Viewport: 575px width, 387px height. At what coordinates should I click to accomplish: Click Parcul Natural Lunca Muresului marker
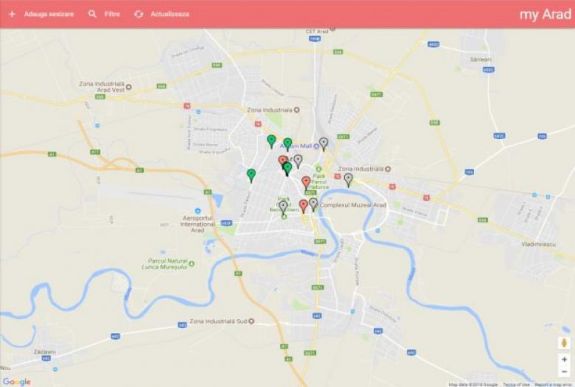191,264
